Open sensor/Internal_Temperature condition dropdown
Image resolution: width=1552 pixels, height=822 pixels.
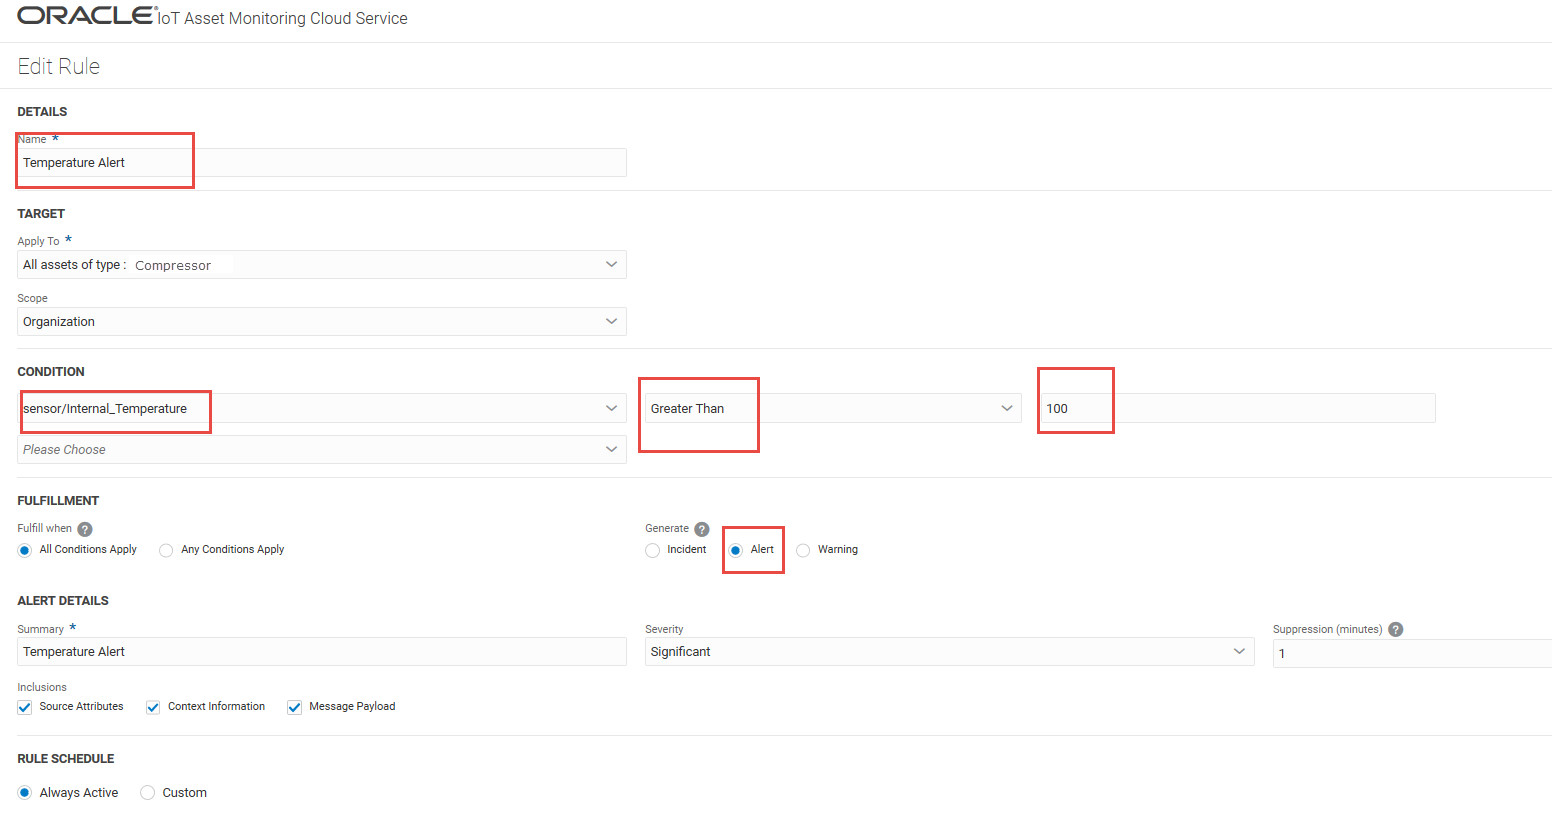coord(322,408)
